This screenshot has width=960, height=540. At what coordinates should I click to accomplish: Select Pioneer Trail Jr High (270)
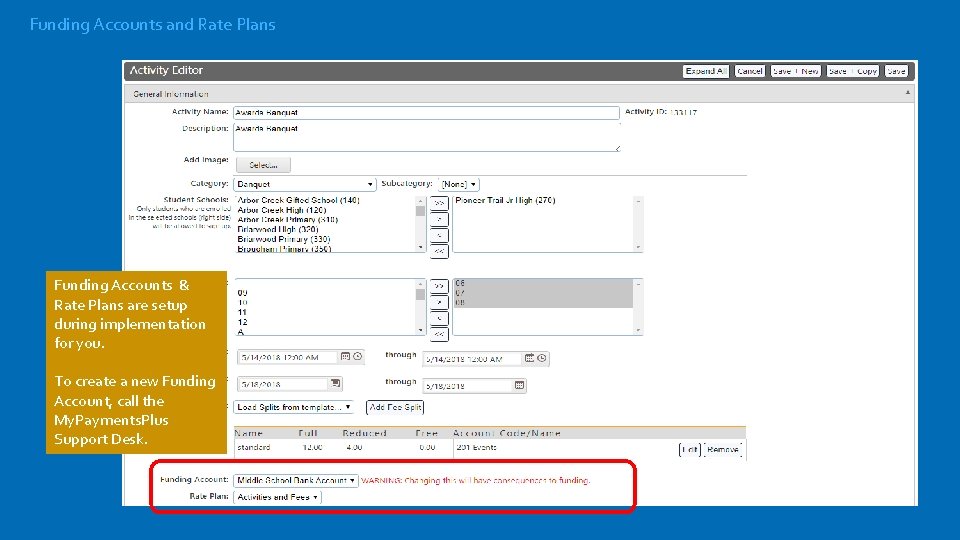tap(505, 200)
